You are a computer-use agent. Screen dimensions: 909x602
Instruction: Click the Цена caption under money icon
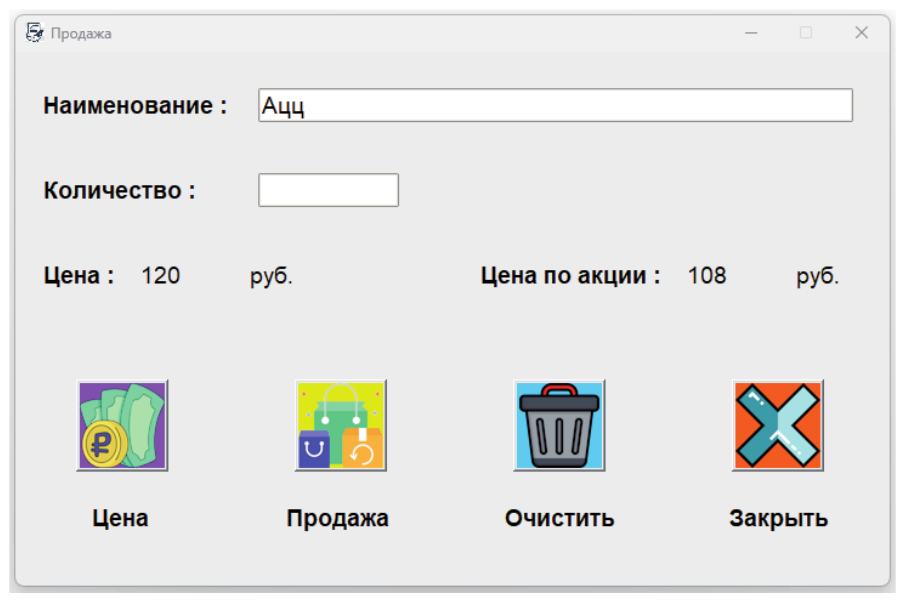tap(121, 518)
